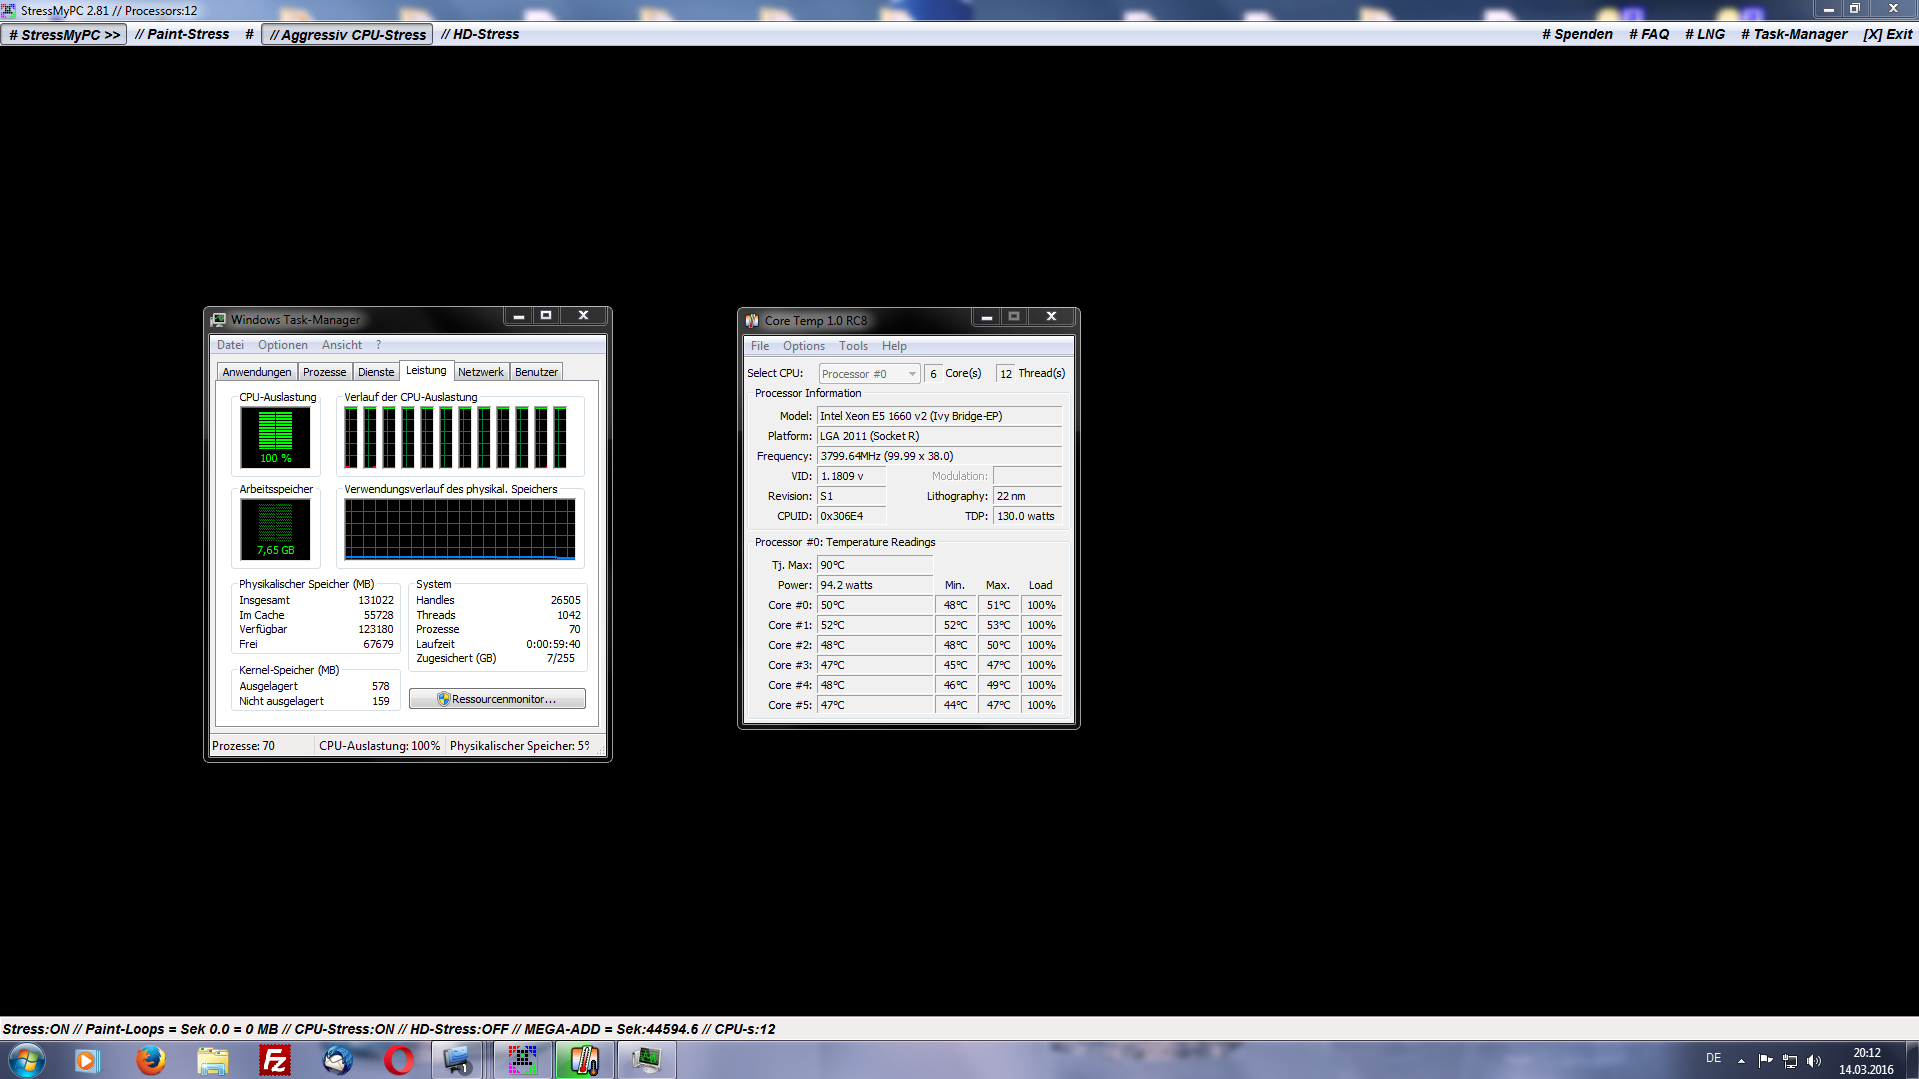Open Thunderbird mail from the taskbar

[x=337, y=1060]
